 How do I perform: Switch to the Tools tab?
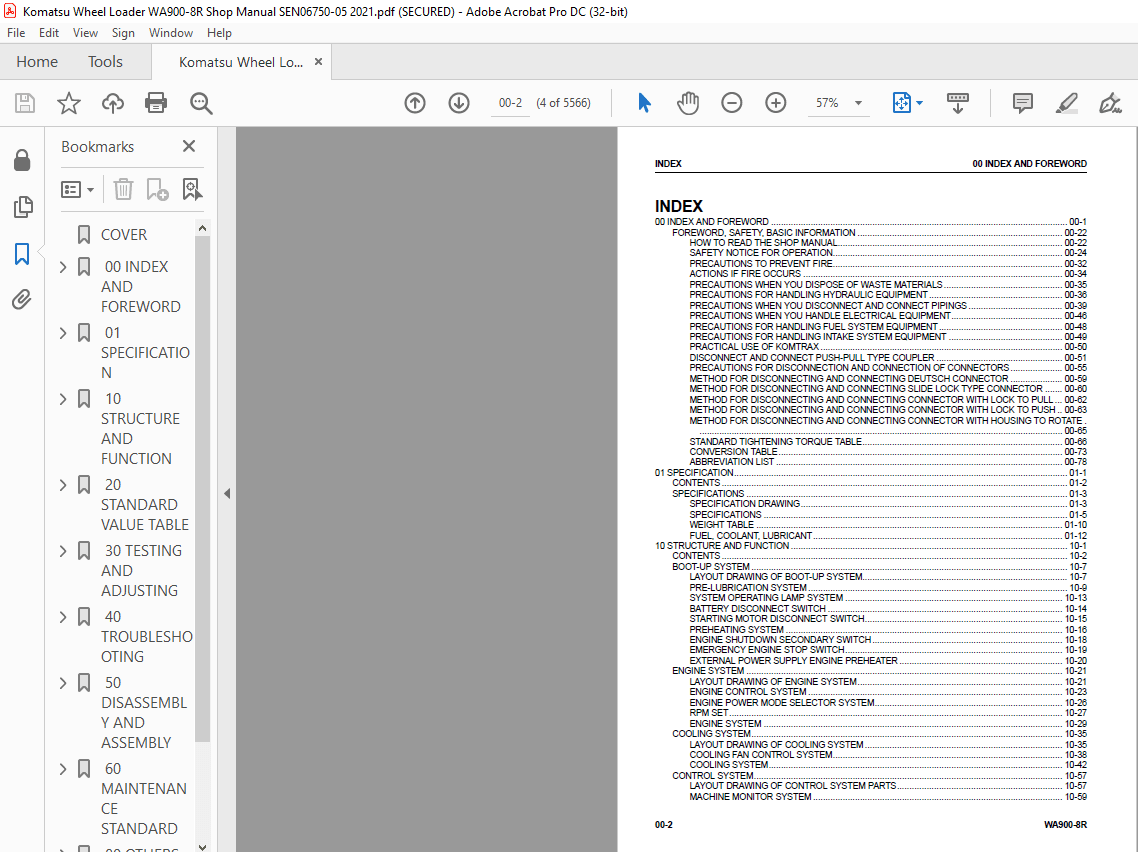(105, 62)
